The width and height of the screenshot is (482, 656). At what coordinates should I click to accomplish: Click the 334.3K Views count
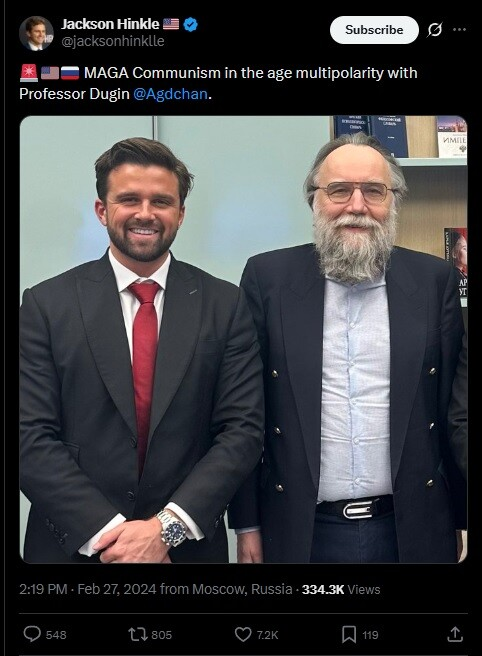[341, 589]
